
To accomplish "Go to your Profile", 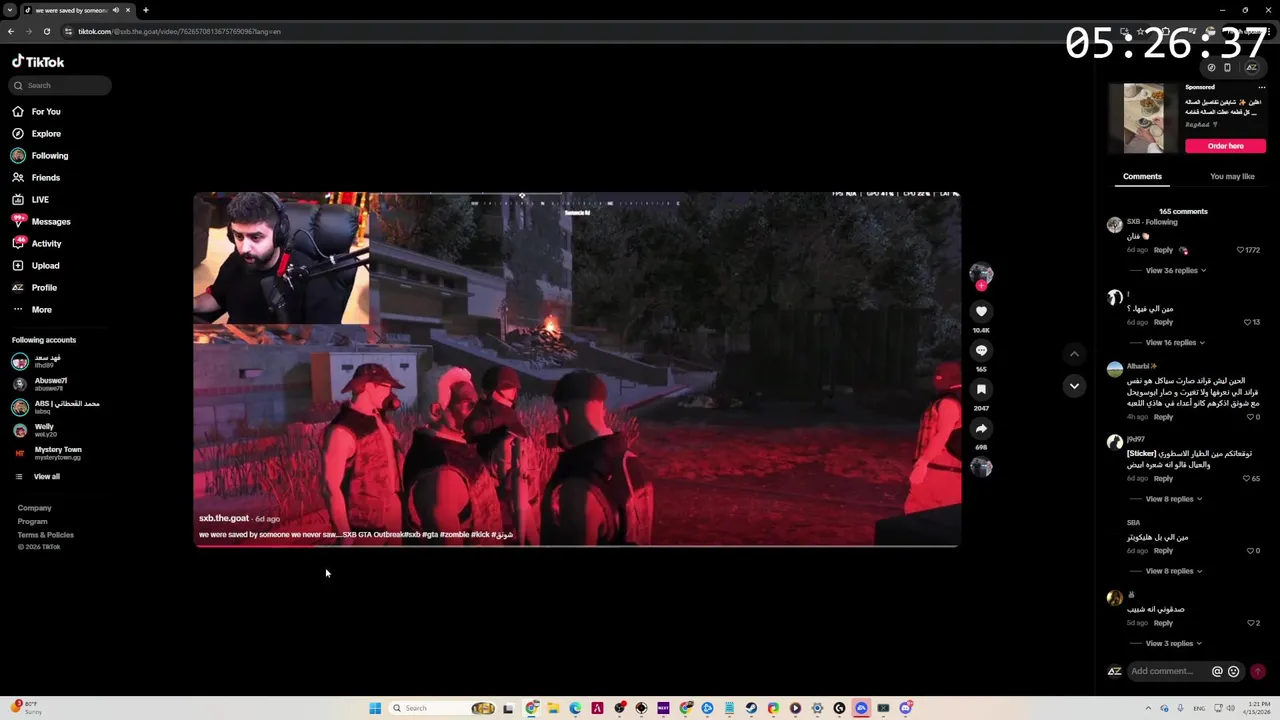I will [x=35, y=288].
